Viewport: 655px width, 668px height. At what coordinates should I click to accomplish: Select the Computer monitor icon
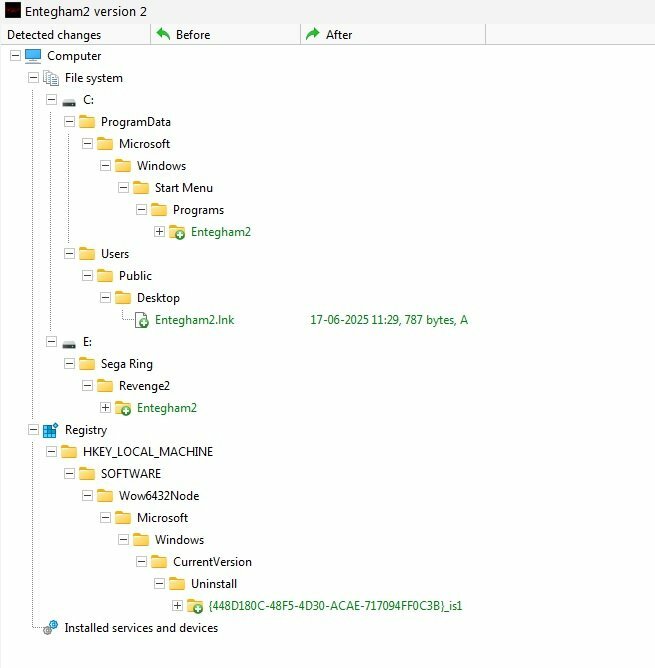coord(33,56)
